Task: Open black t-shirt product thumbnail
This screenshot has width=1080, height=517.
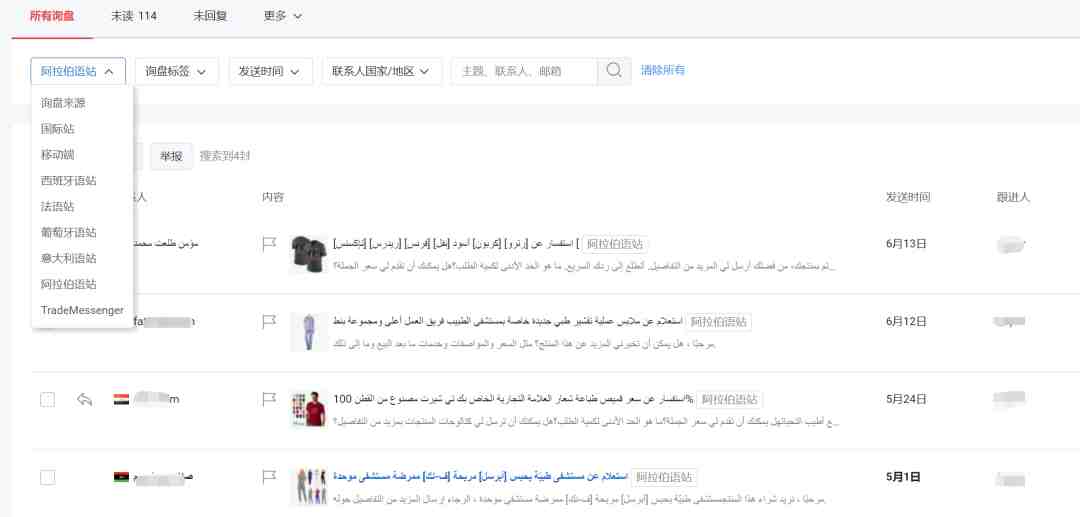Action: 309,254
